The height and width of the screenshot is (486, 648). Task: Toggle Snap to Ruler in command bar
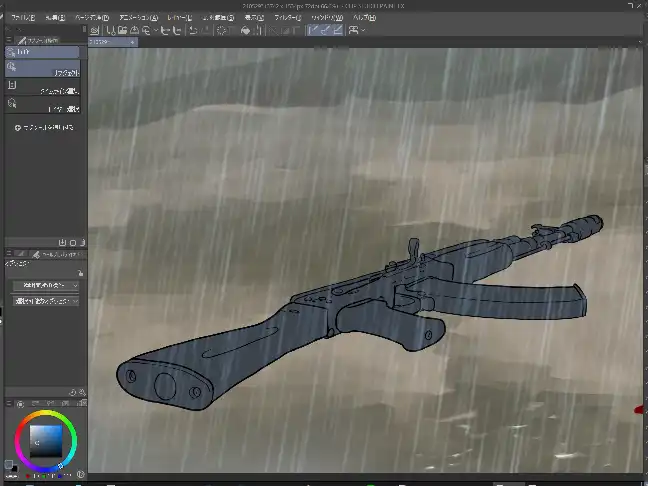313,30
